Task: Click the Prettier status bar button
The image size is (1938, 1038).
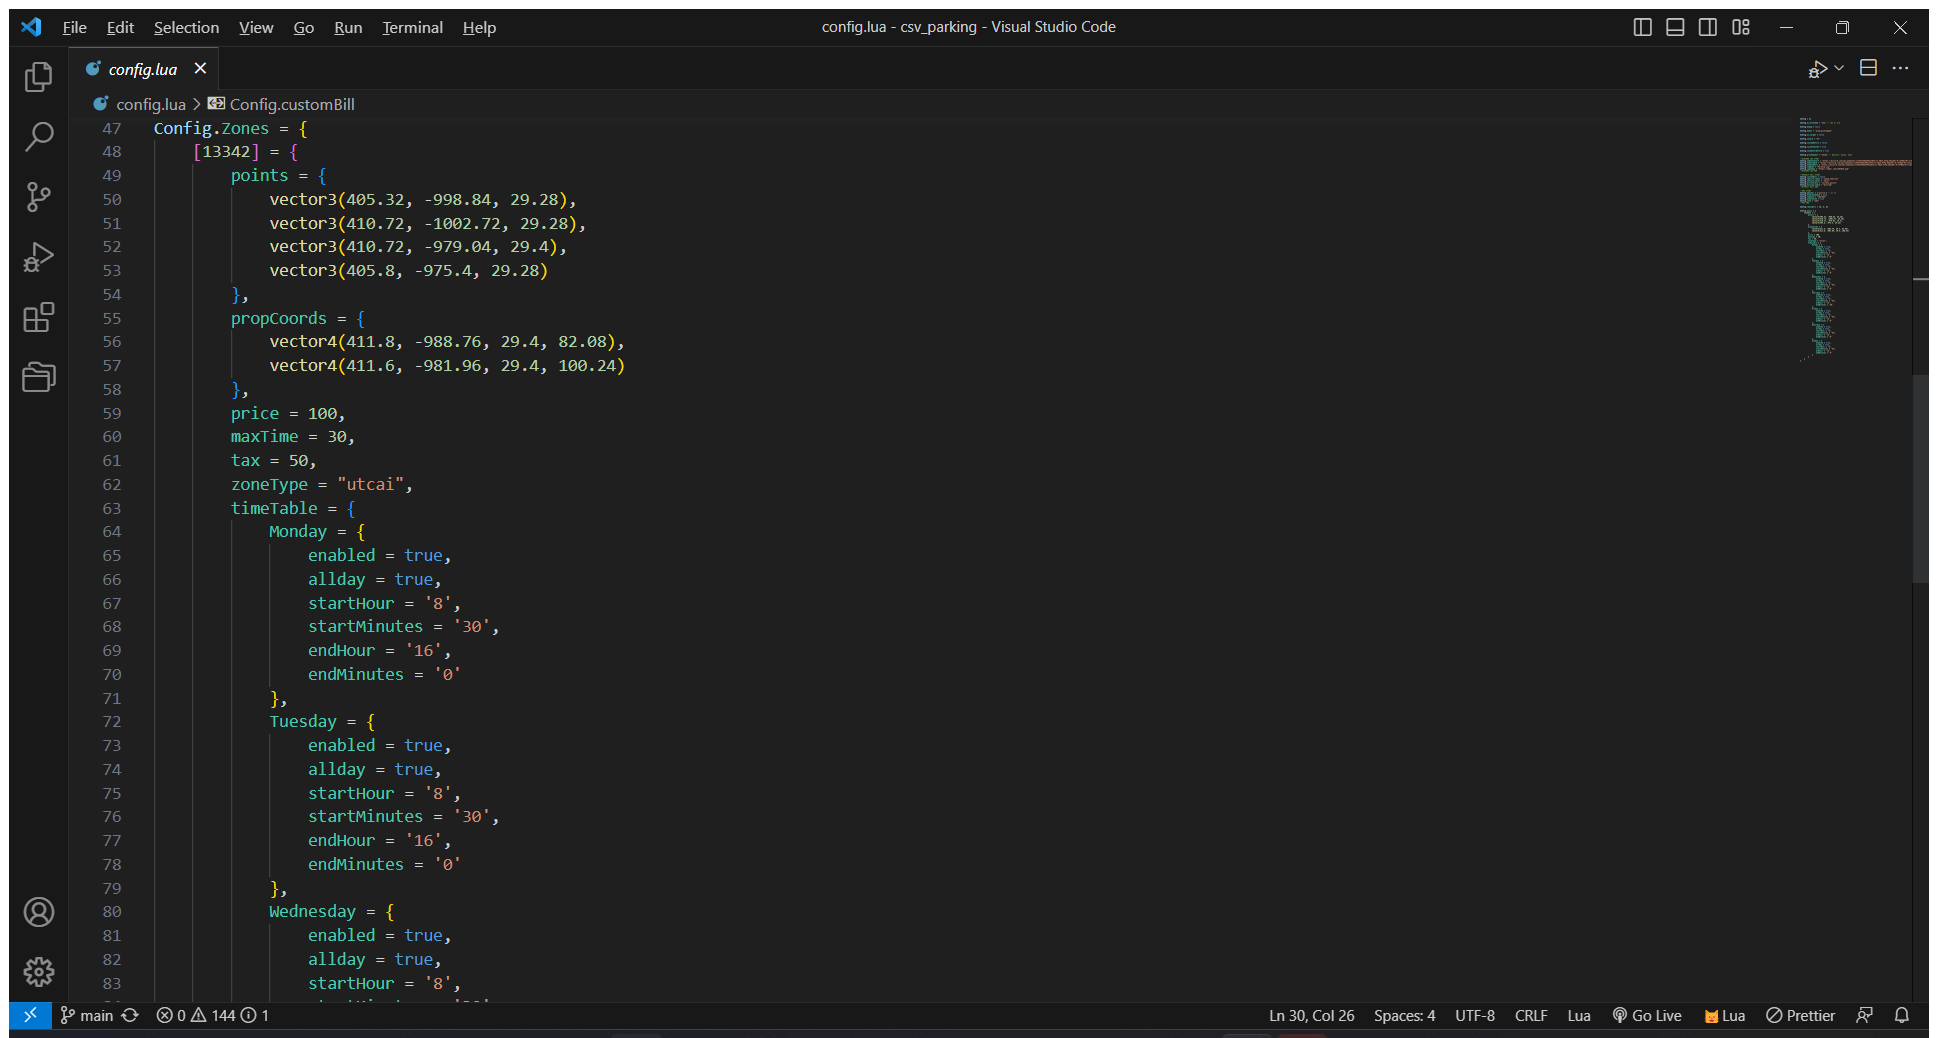Action: click(1801, 1015)
